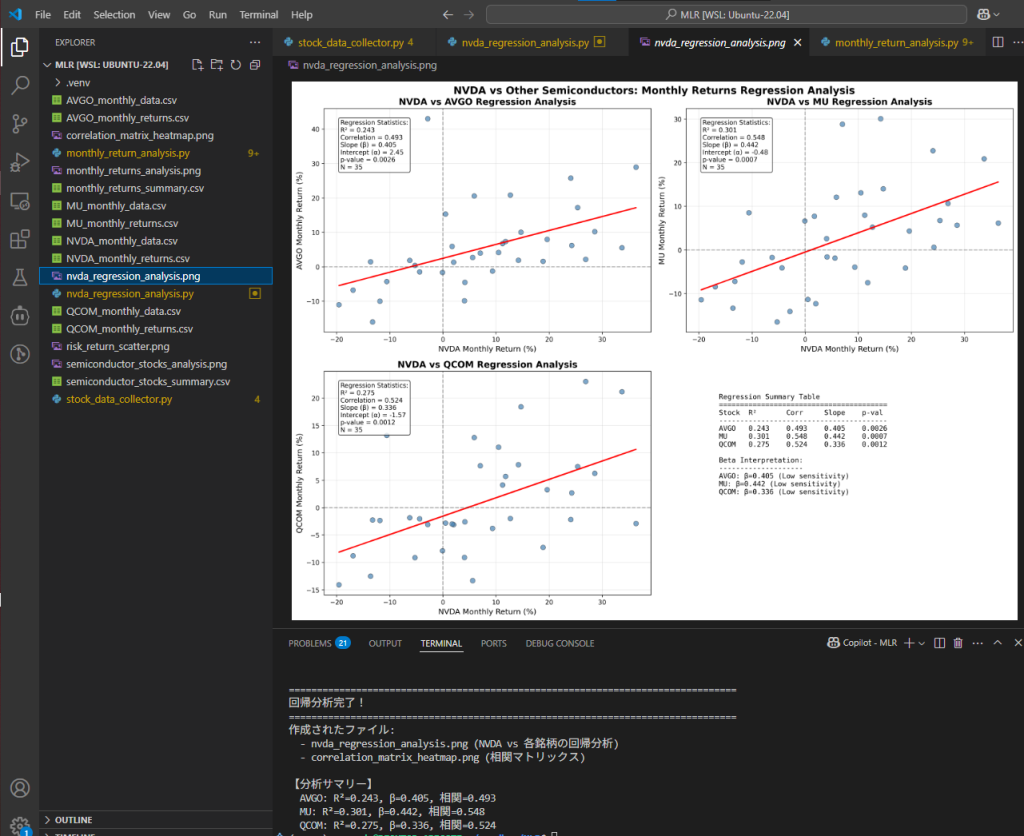Show the Debug Console panel tab
The height and width of the screenshot is (836, 1024).
(x=560, y=643)
